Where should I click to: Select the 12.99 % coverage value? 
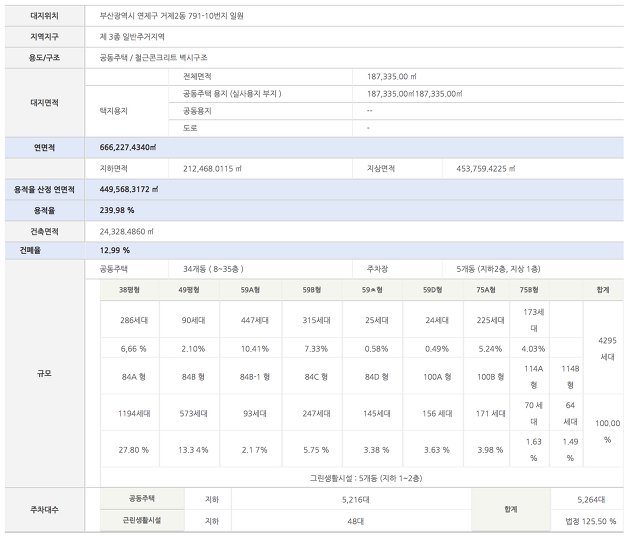115,251
